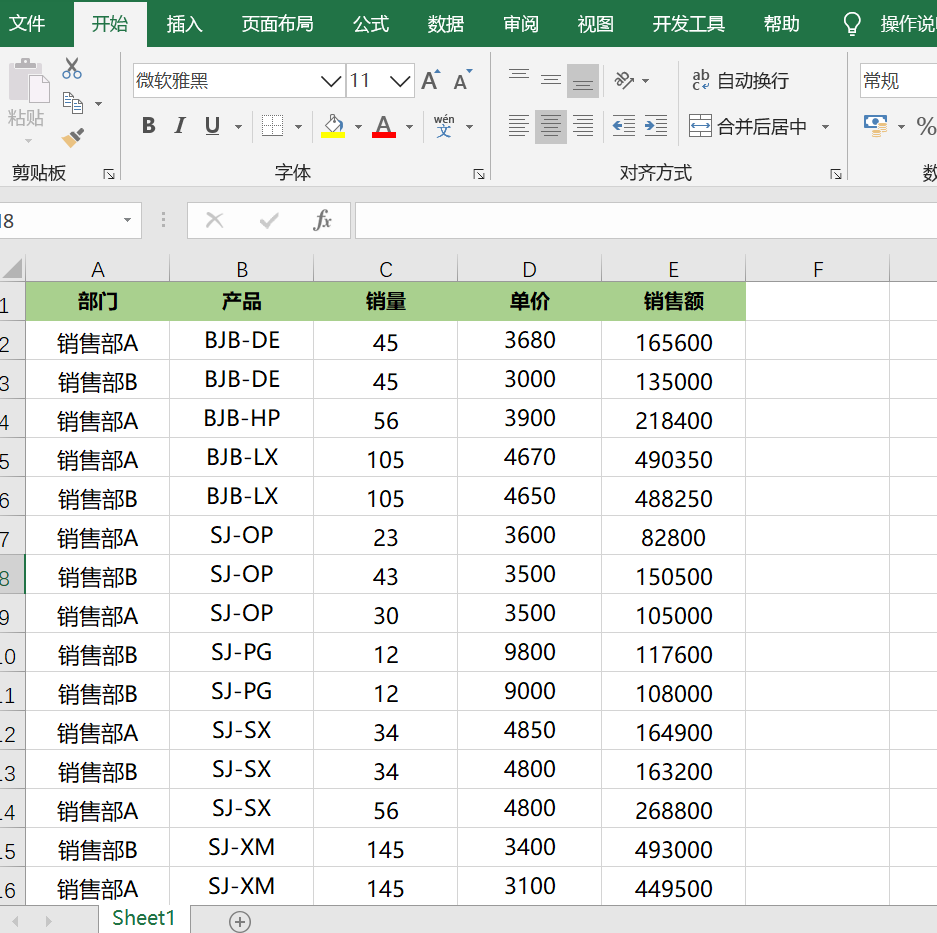Click the 合并后居中 merge button
Viewport: 937px width, 933px height.
point(750,126)
